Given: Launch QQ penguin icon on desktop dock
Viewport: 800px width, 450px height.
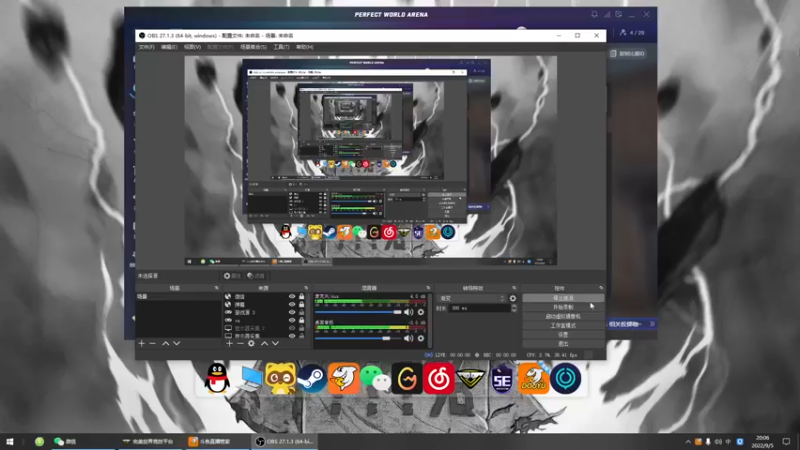Looking at the screenshot, I should pyautogui.click(x=217, y=379).
